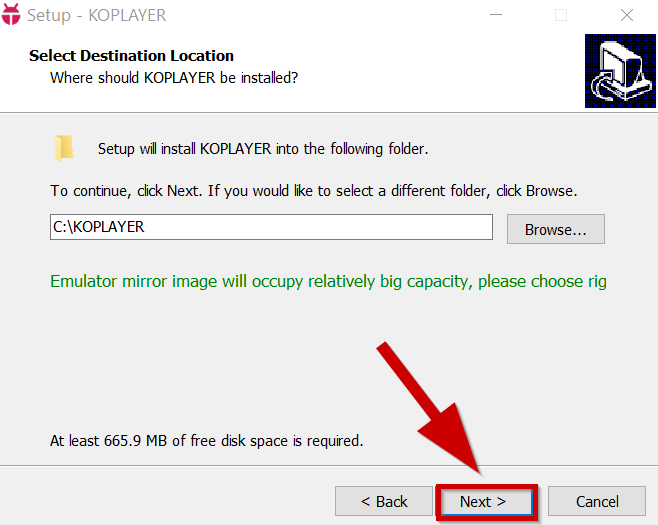Click the 'Select Destination Location' heading
Image resolution: width=658 pixels, height=525 pixels.
pyautogui.click(x=131, y=56)
